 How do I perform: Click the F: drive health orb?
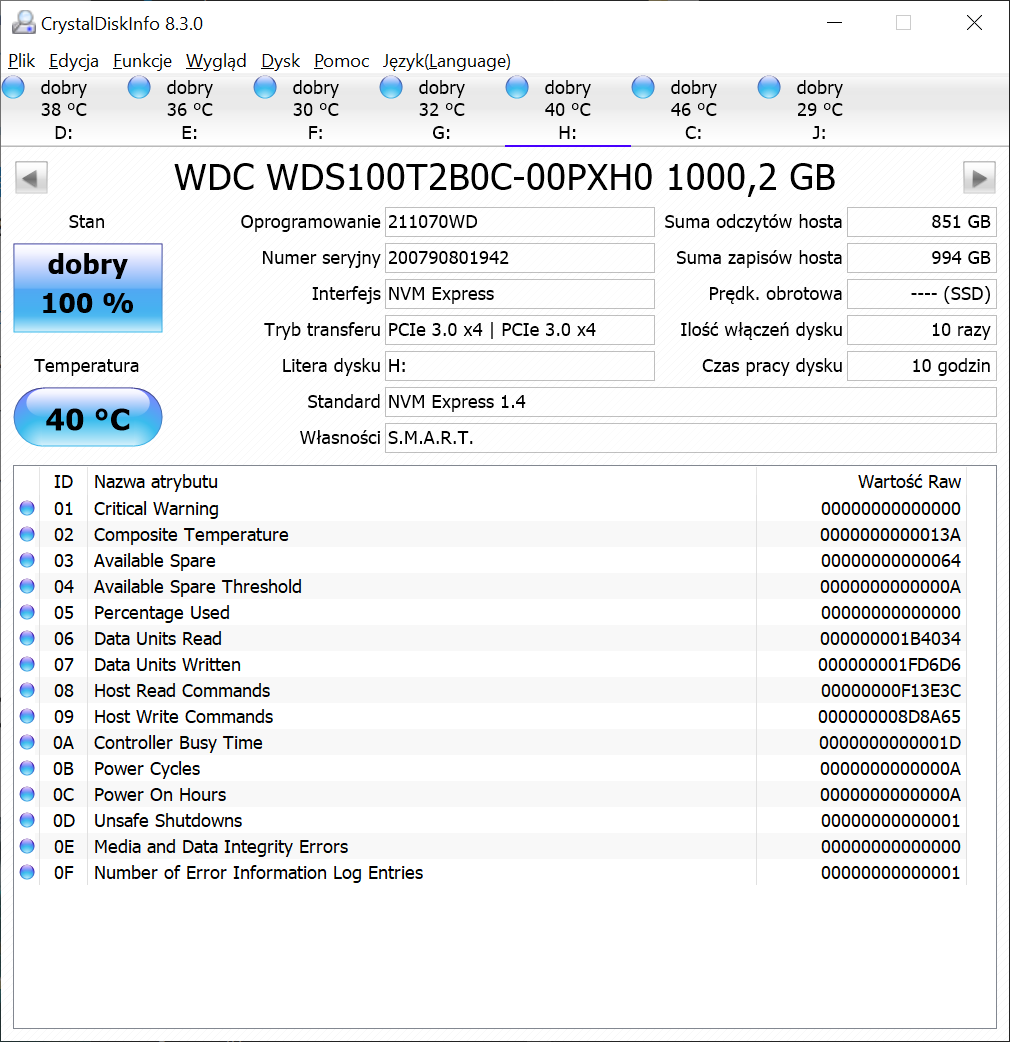pyautogui.click(x=266, y=88)
